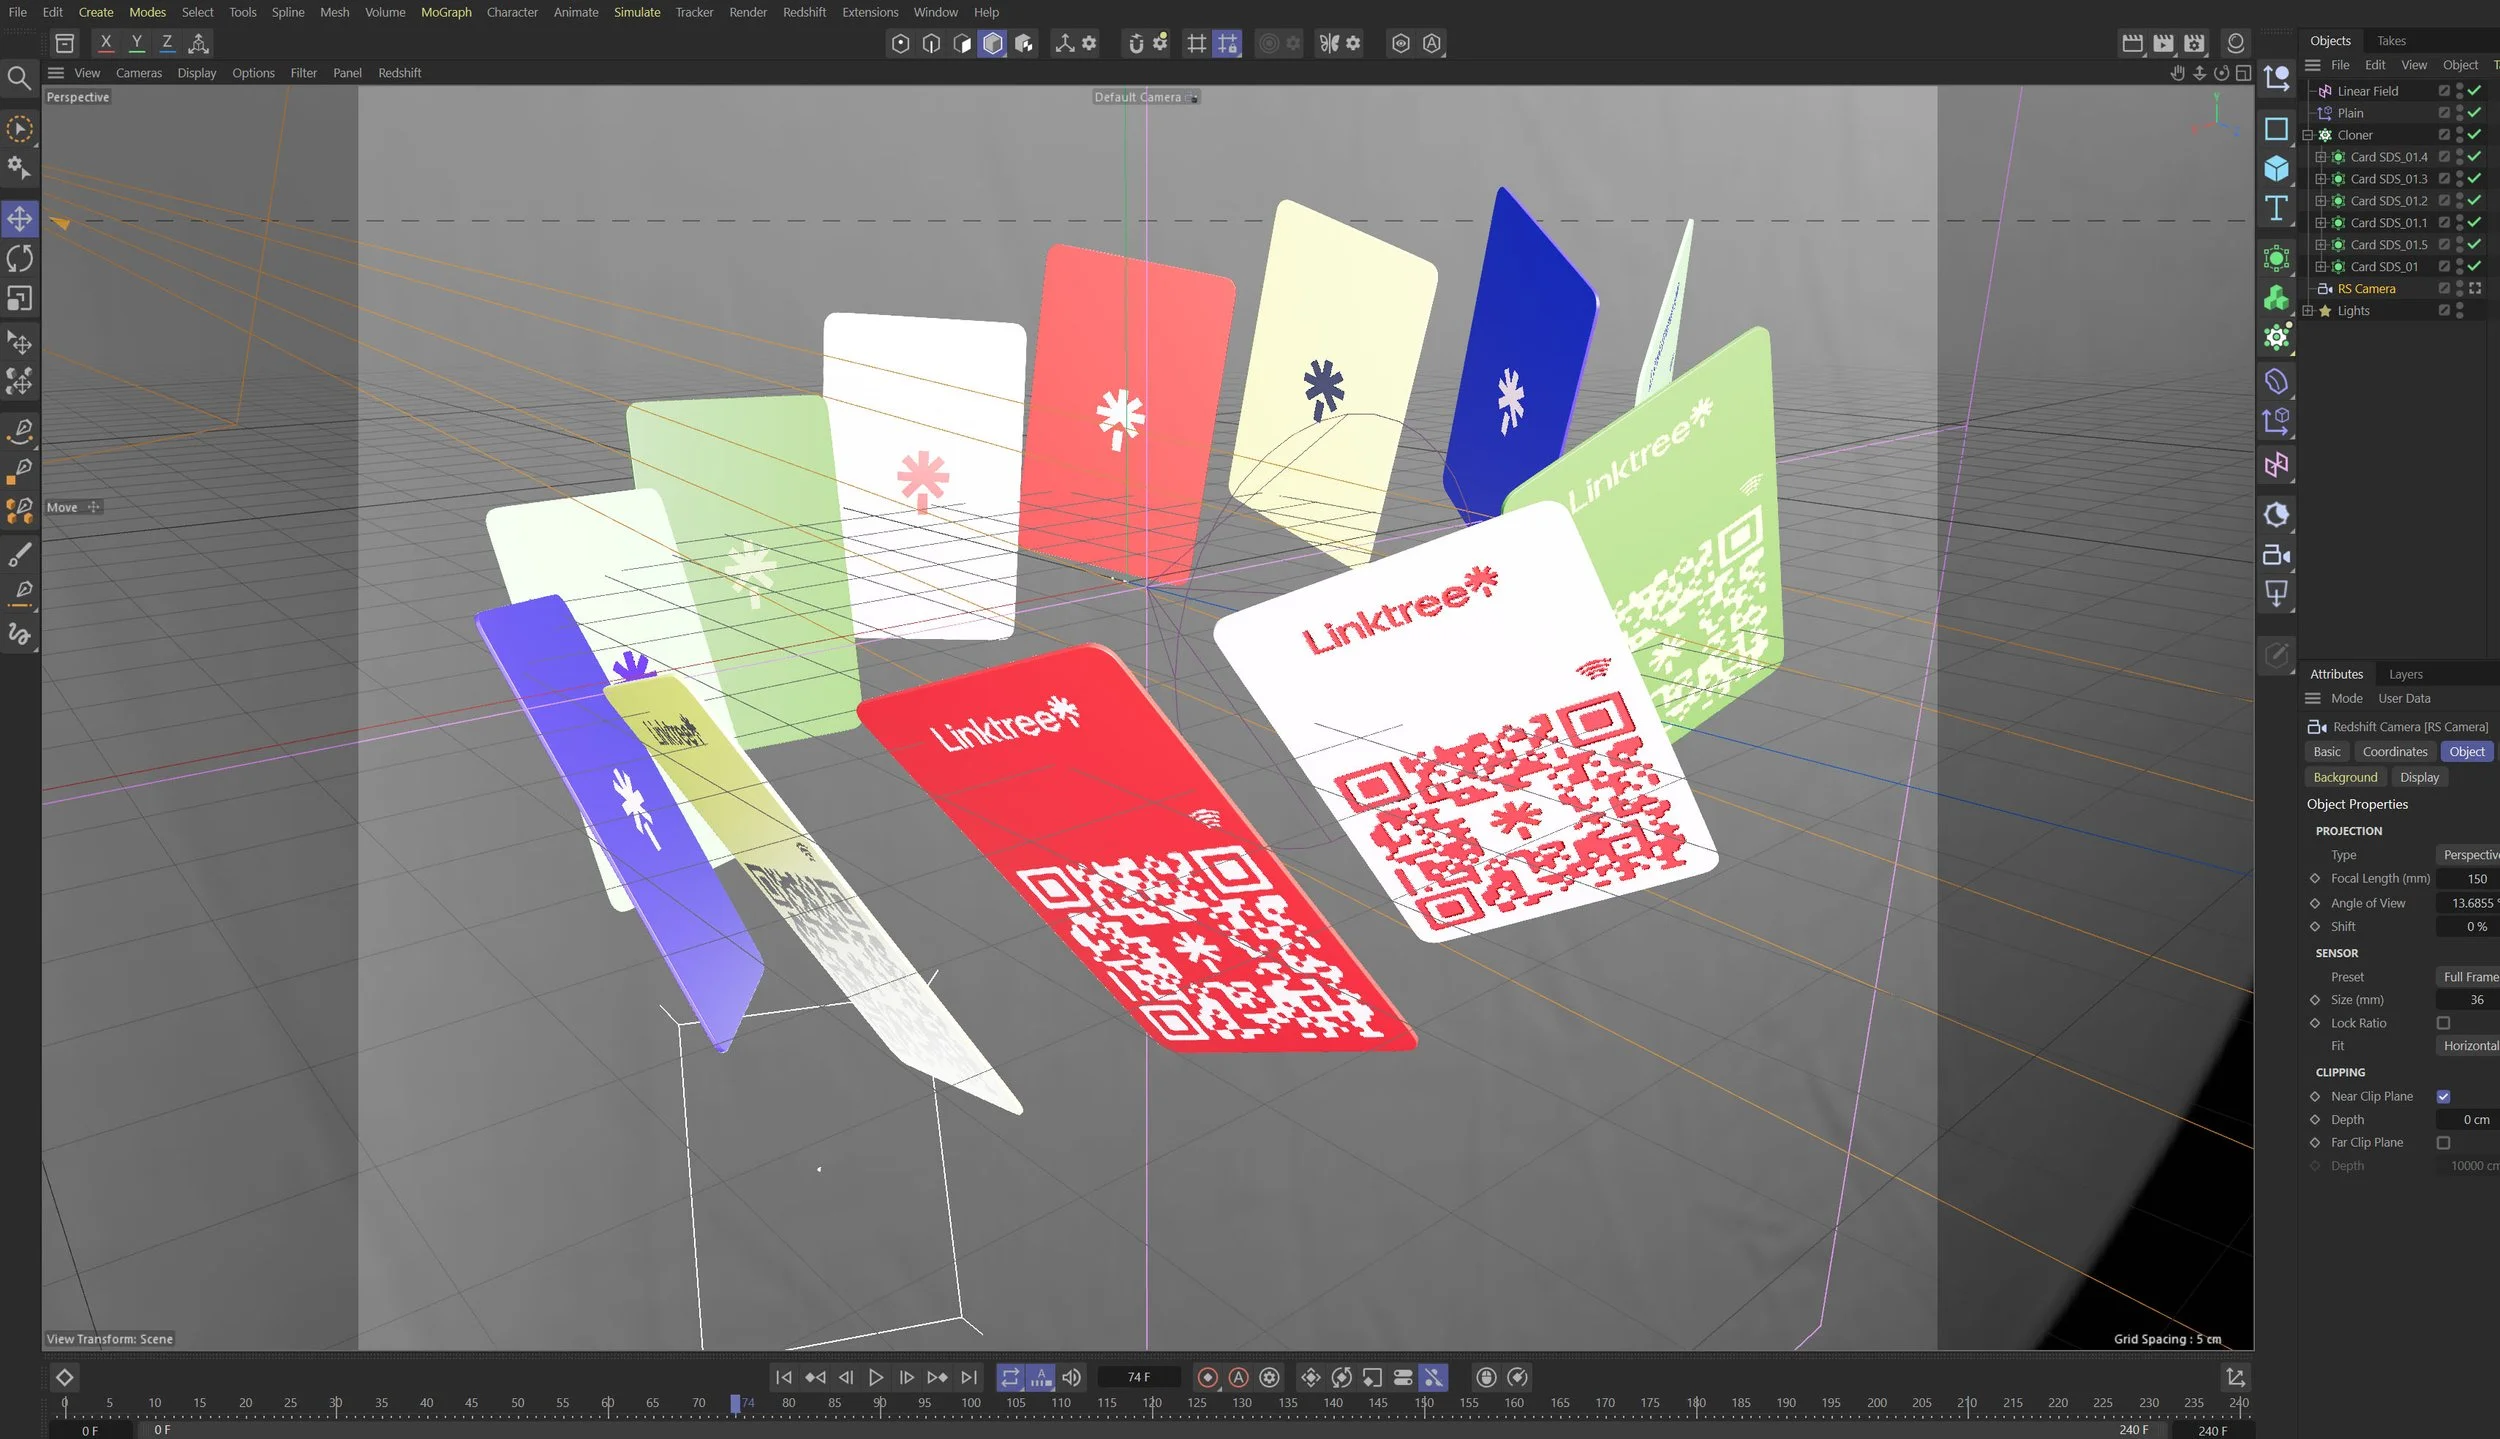Click frame 120 on the timeline ruler

click(1152, 1404)
